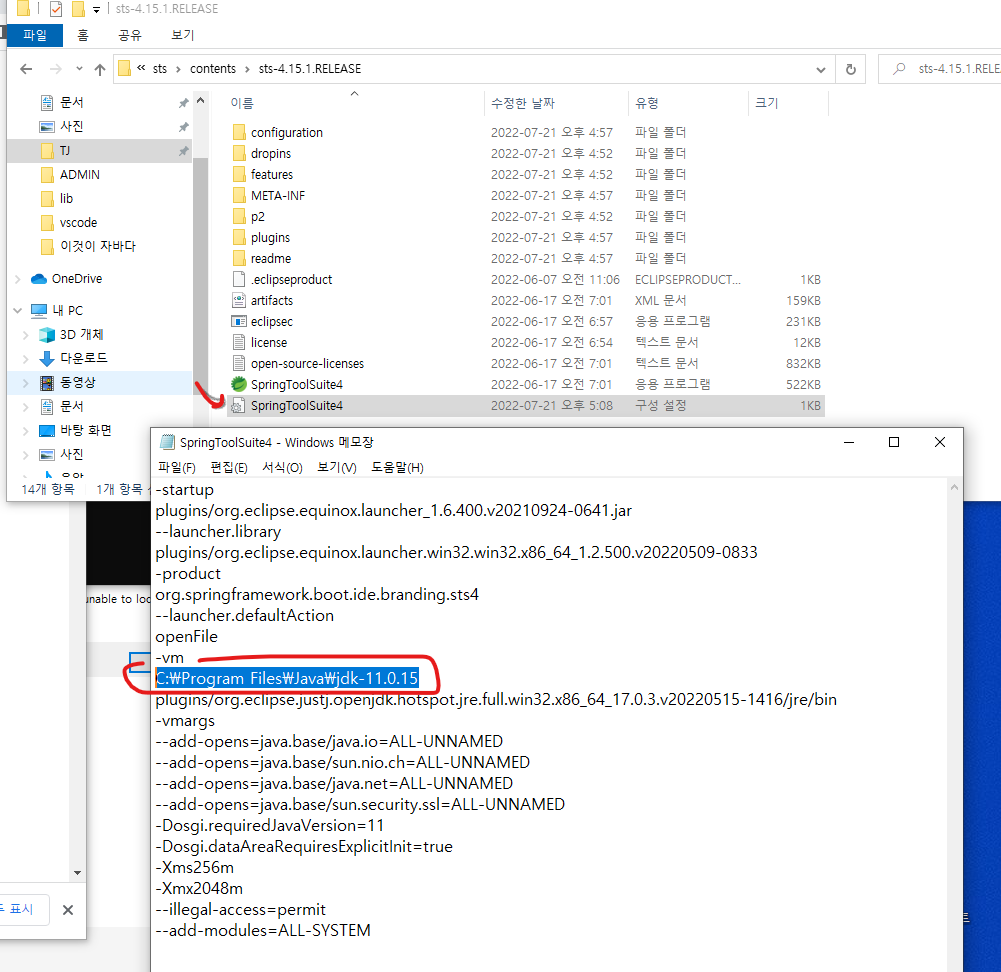
Task: Click the Notepad icon in title bar
Action: point(167,442)
